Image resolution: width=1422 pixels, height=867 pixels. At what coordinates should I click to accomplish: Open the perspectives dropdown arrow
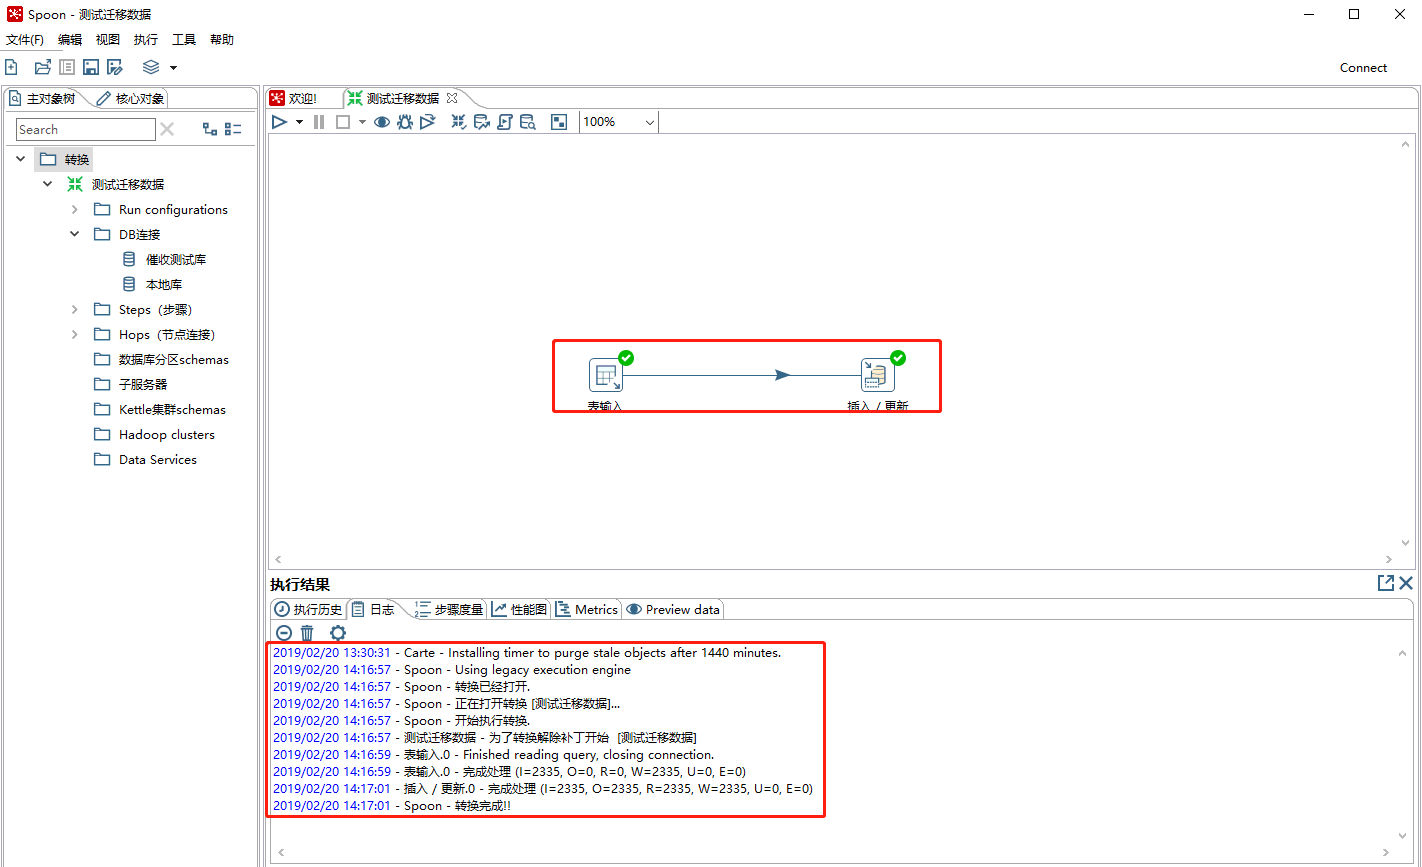pyautogui.click(x=173, y=68)
